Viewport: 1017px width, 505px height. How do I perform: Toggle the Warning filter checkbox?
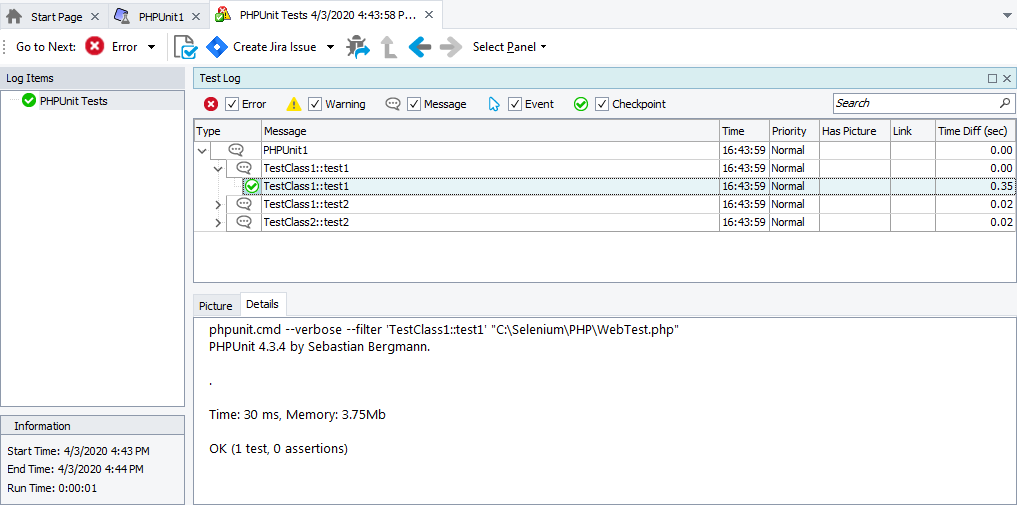tap(315, 104)
